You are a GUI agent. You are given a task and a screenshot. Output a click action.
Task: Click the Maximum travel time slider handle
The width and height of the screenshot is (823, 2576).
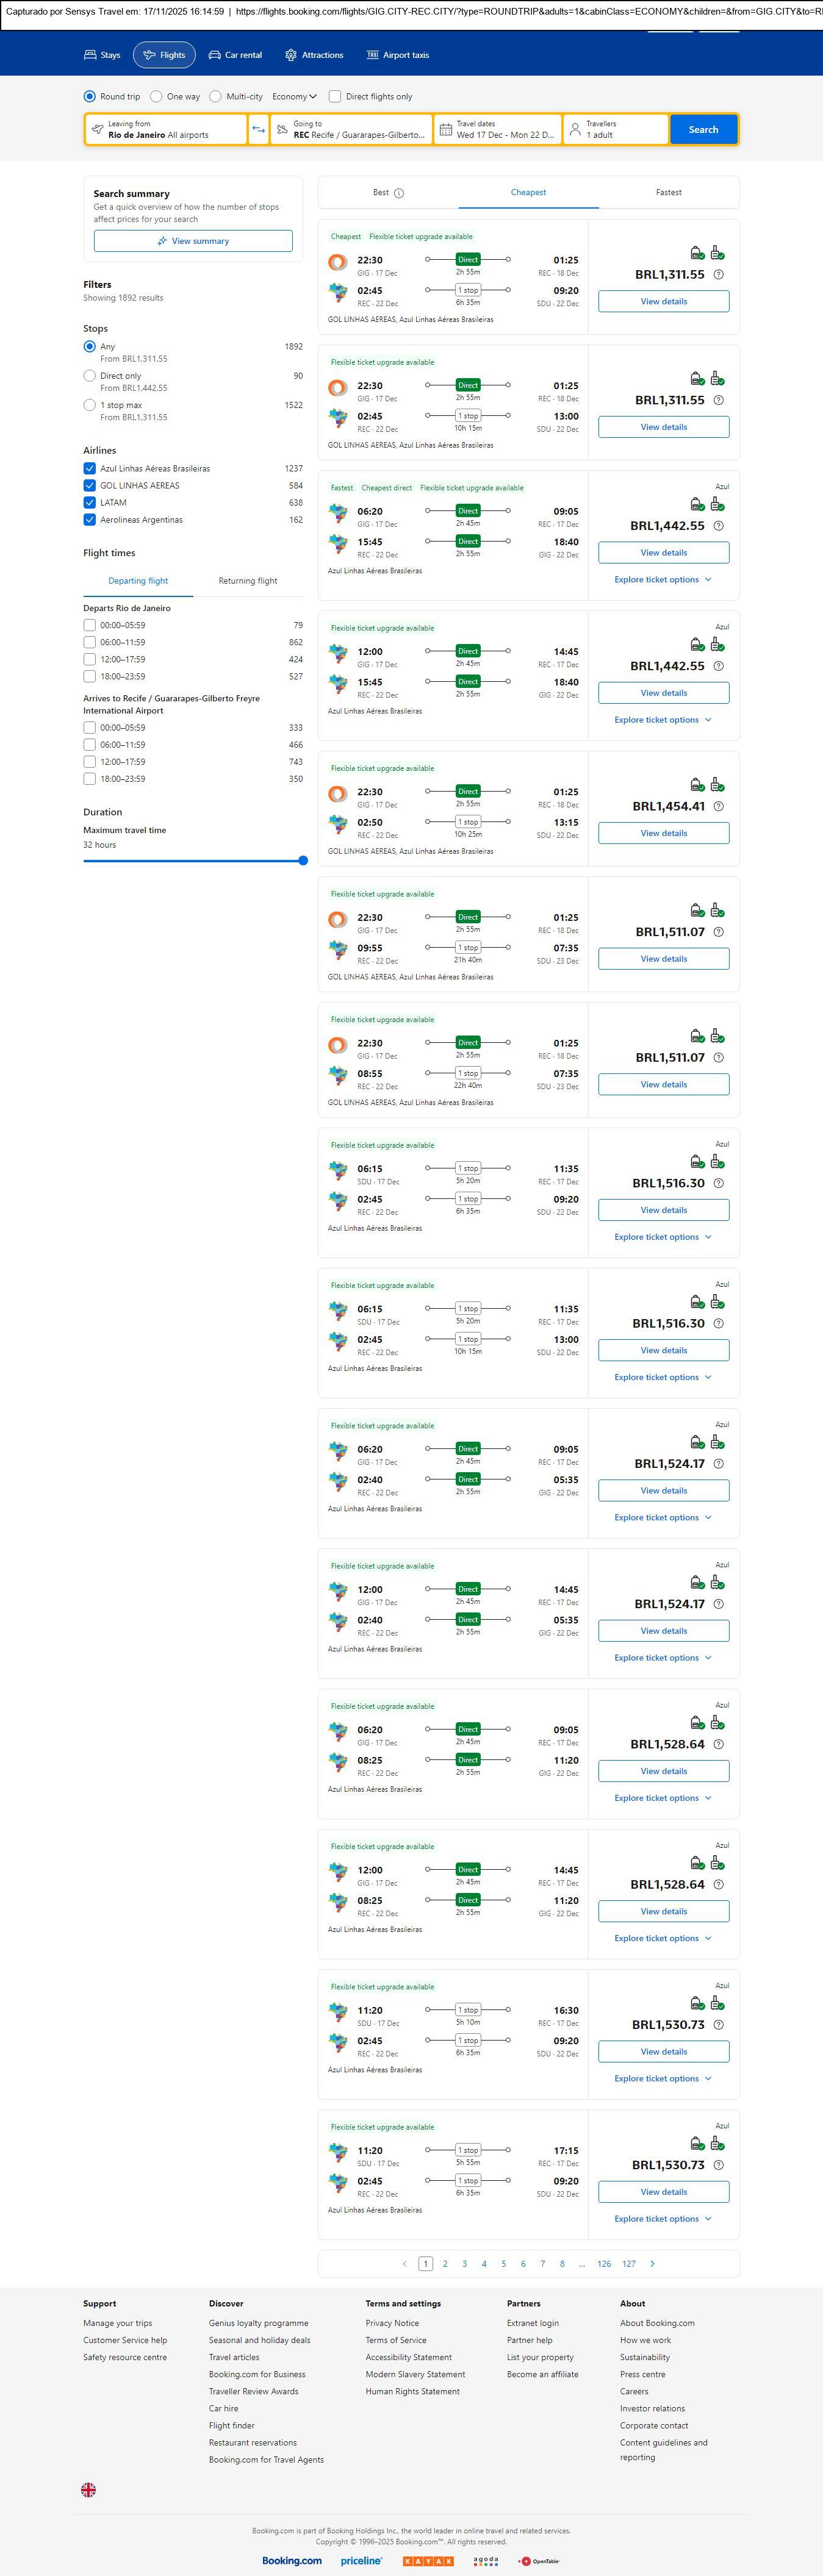tap(303, 860)
